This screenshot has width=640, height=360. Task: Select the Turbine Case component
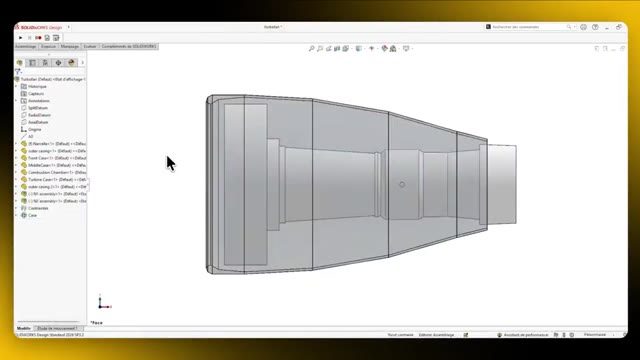click(x=53, y=180)
